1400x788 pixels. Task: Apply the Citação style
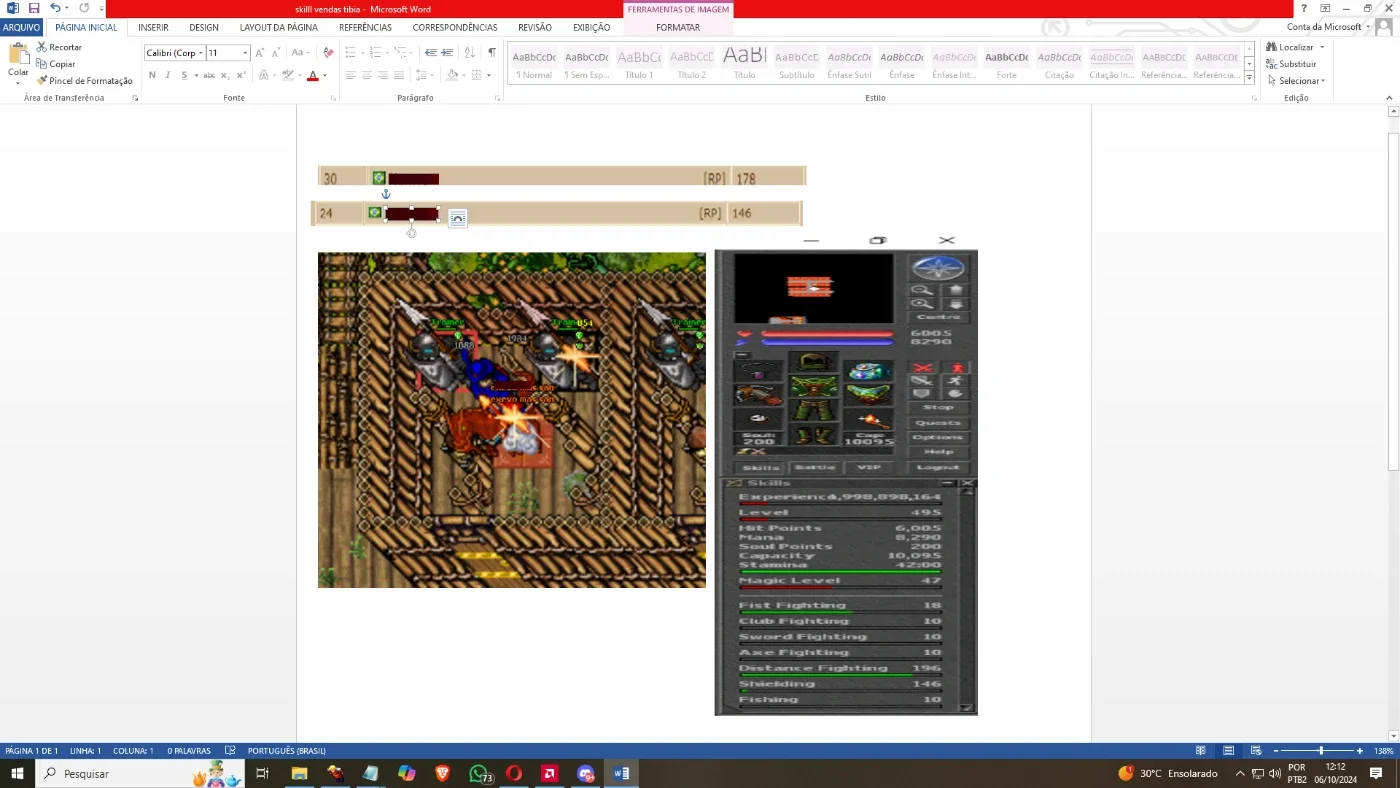pyautogui.click(x=1059, y=63)
